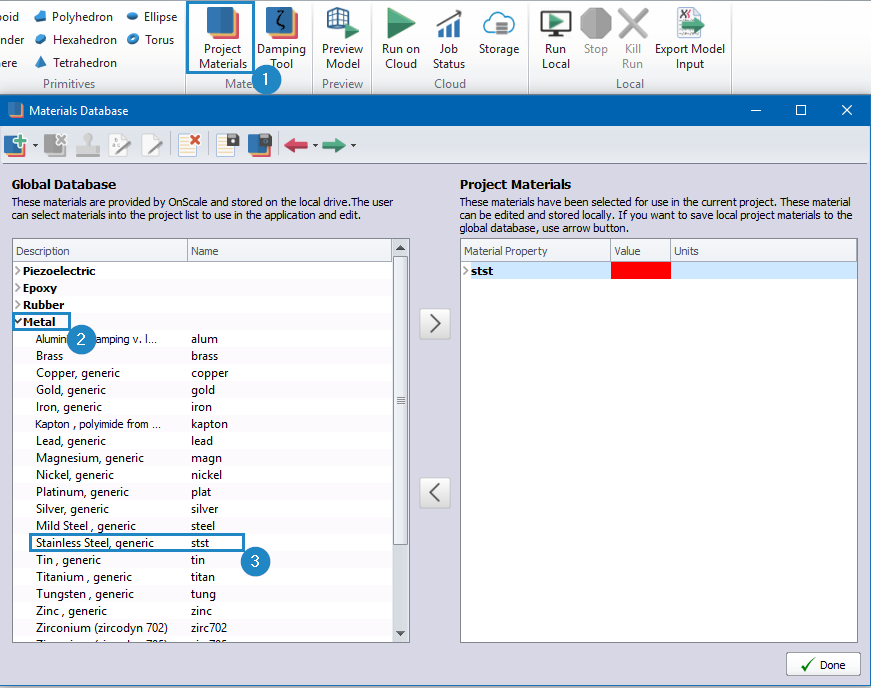The width and height of the screenshot is (871, 688).
Task: Click the Global Database scroll-up arrow
Action: [x=401, y=248]
